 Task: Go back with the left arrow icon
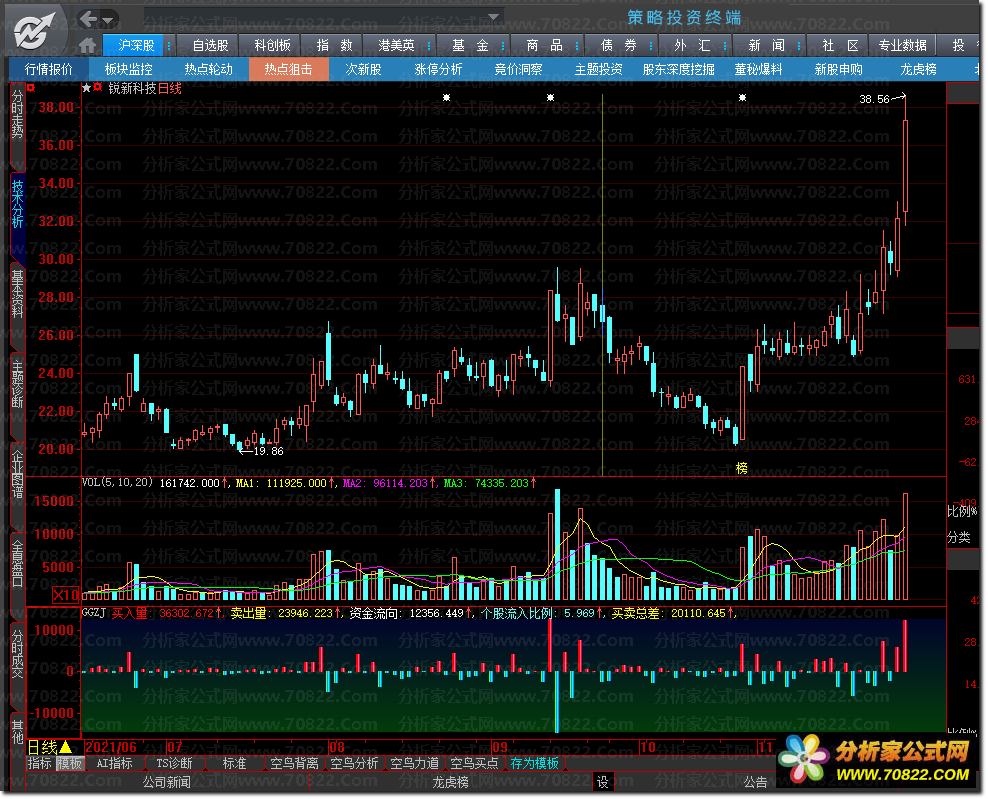(x=88, y=19)
